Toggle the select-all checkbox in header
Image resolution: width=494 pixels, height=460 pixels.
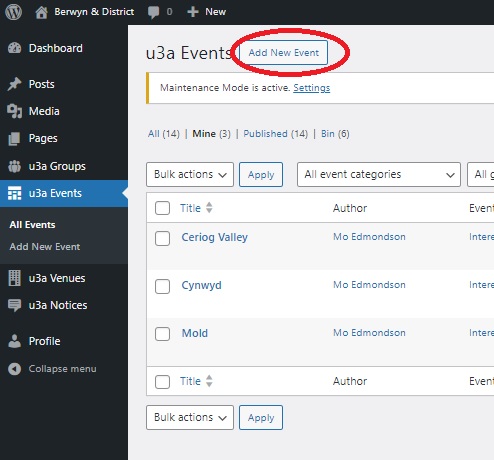point(162,208)
